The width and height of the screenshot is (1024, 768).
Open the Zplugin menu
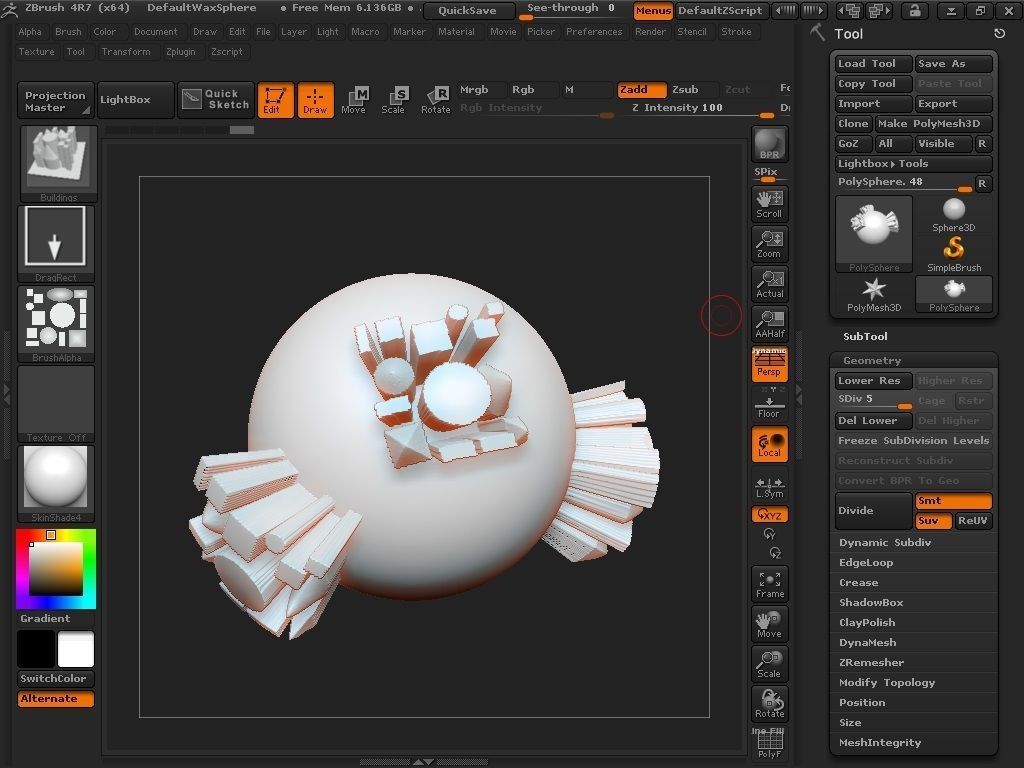180,52
